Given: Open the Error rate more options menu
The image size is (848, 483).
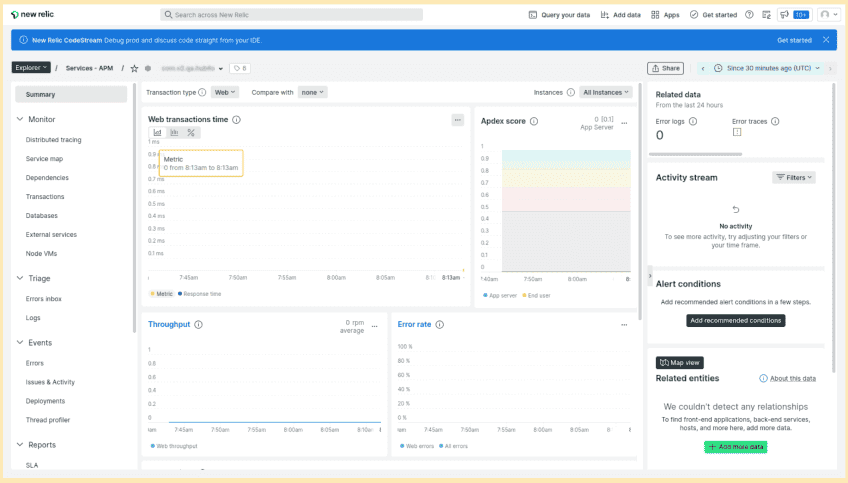Looking at the screenshot, I should point(624,325).
